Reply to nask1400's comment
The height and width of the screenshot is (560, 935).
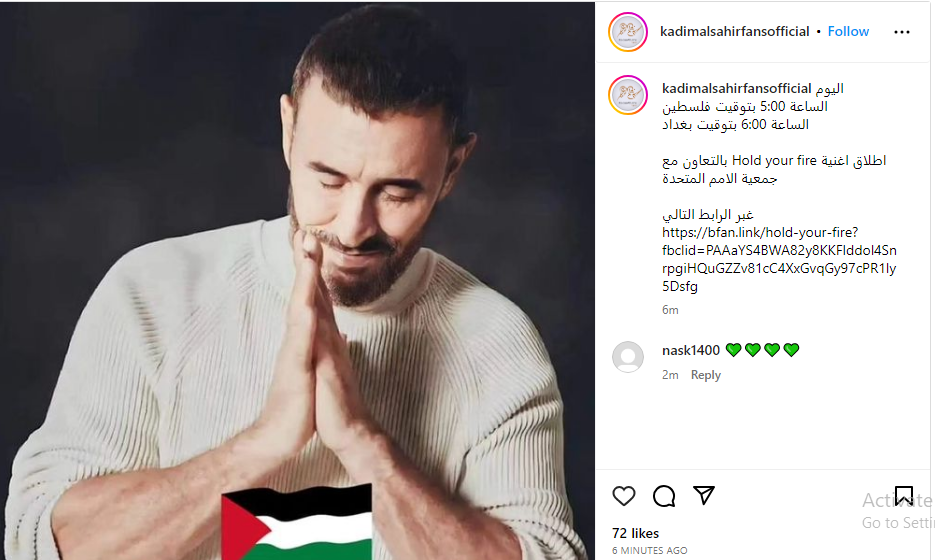click(x=705, y=375)
